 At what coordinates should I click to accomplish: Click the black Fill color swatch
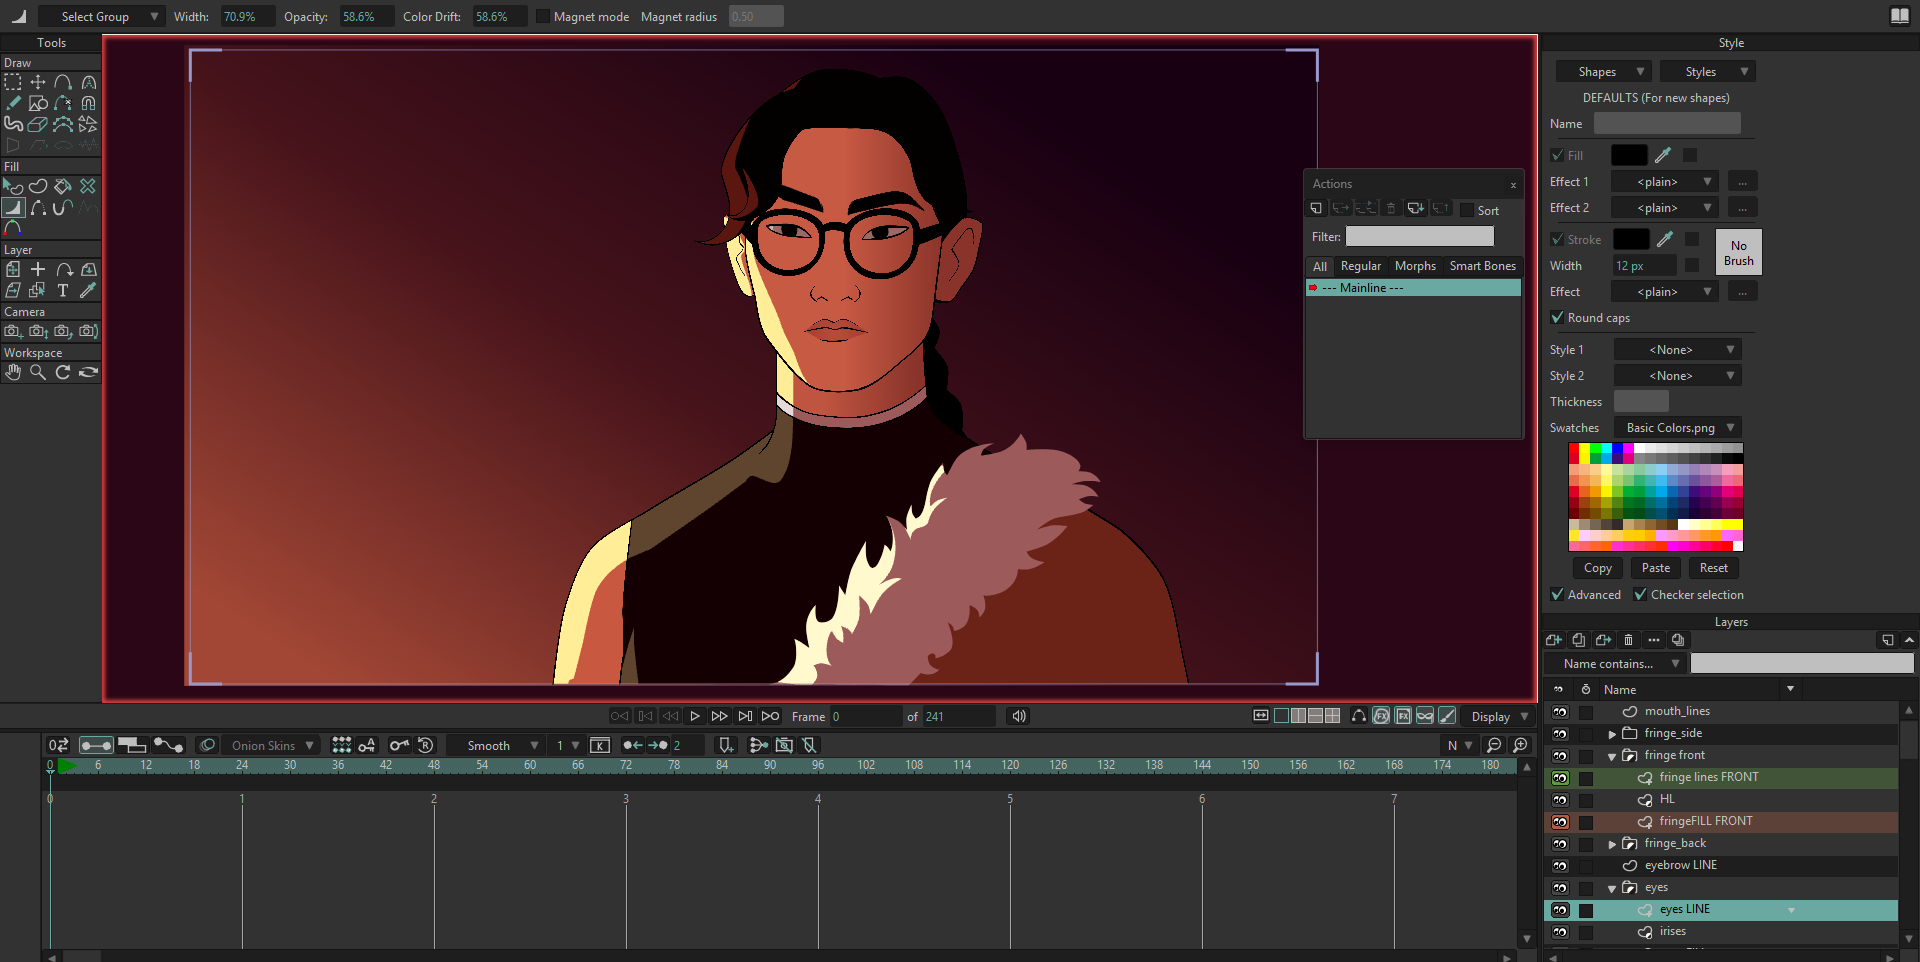(x=1628, y=155)
